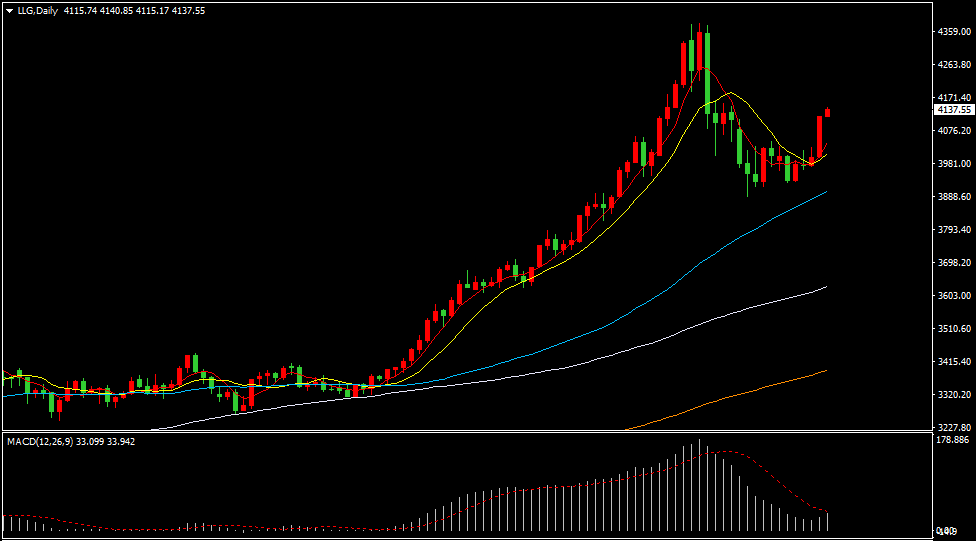The height and width of the screenshot is (541, 976).
Task: Click the 4076.20 price axis level
Action: pyautogui.click(x=954, y=130)
